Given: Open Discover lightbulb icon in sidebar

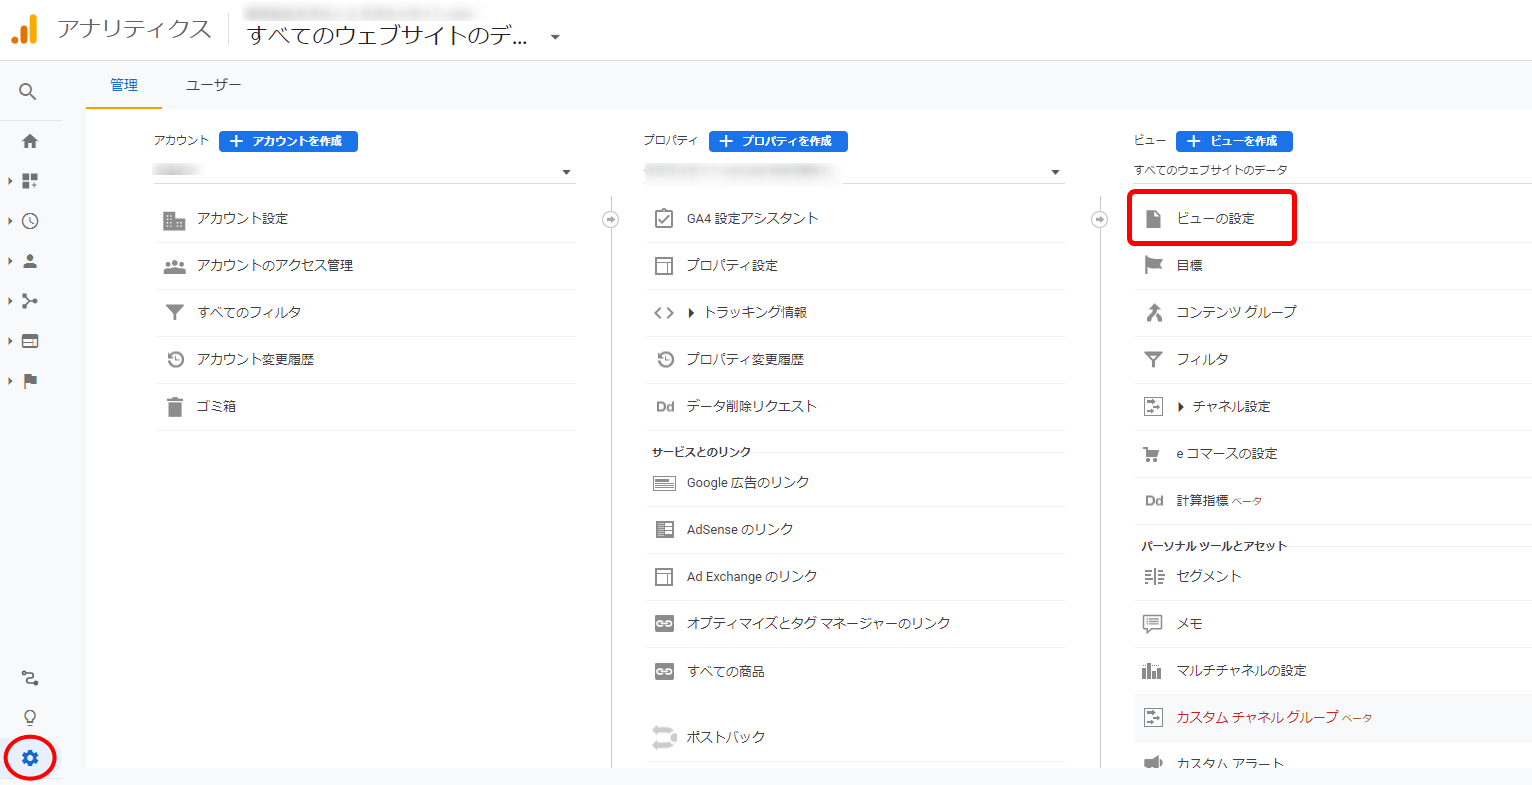Looking at the screenshot, I should point(30,718).
